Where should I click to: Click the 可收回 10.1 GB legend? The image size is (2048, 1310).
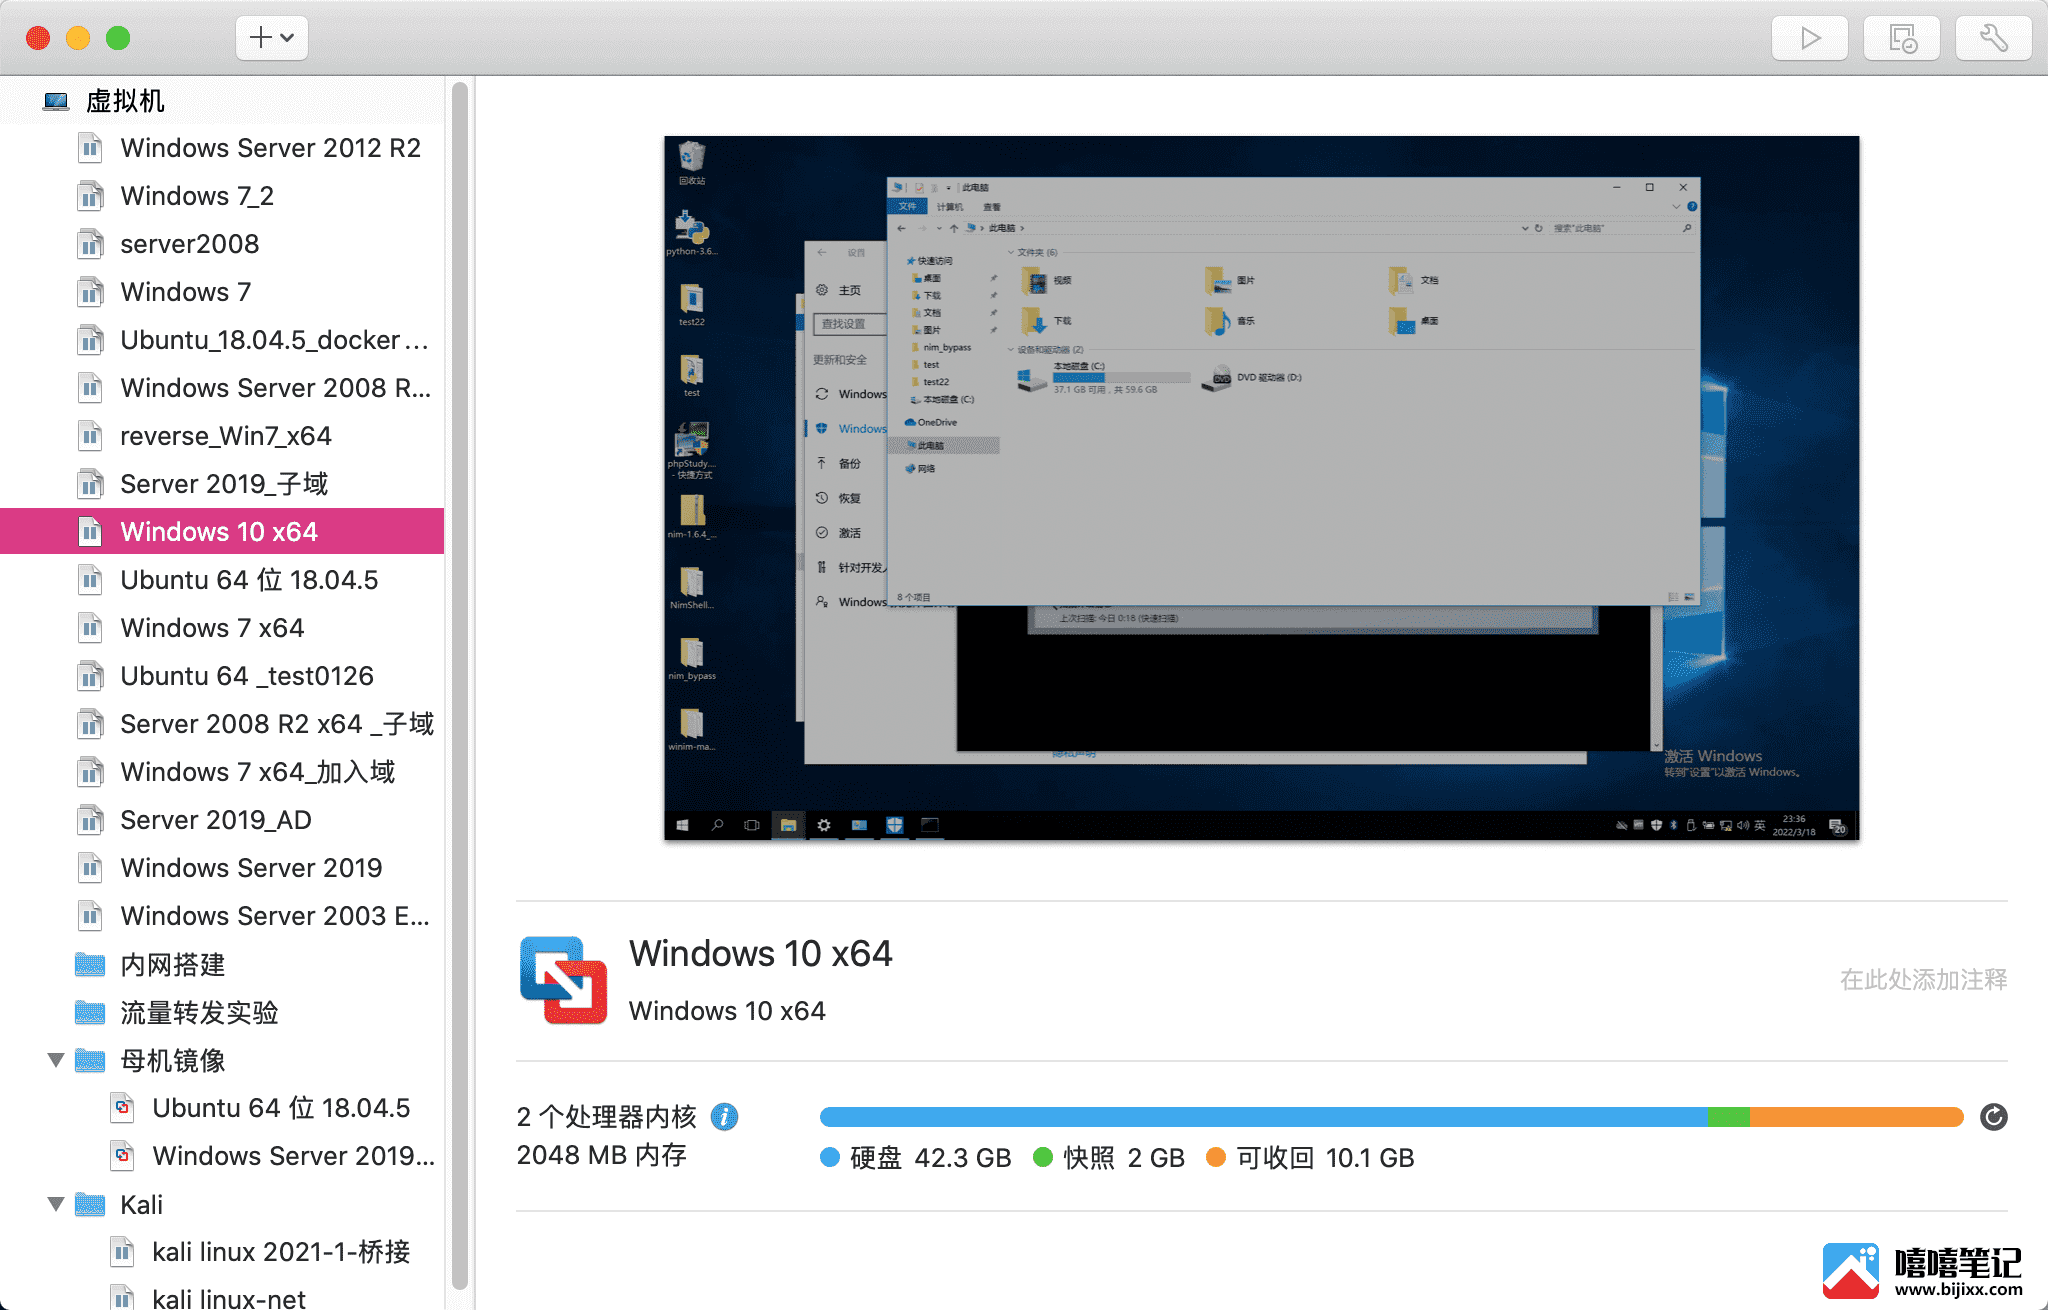pos(1310,1158)
